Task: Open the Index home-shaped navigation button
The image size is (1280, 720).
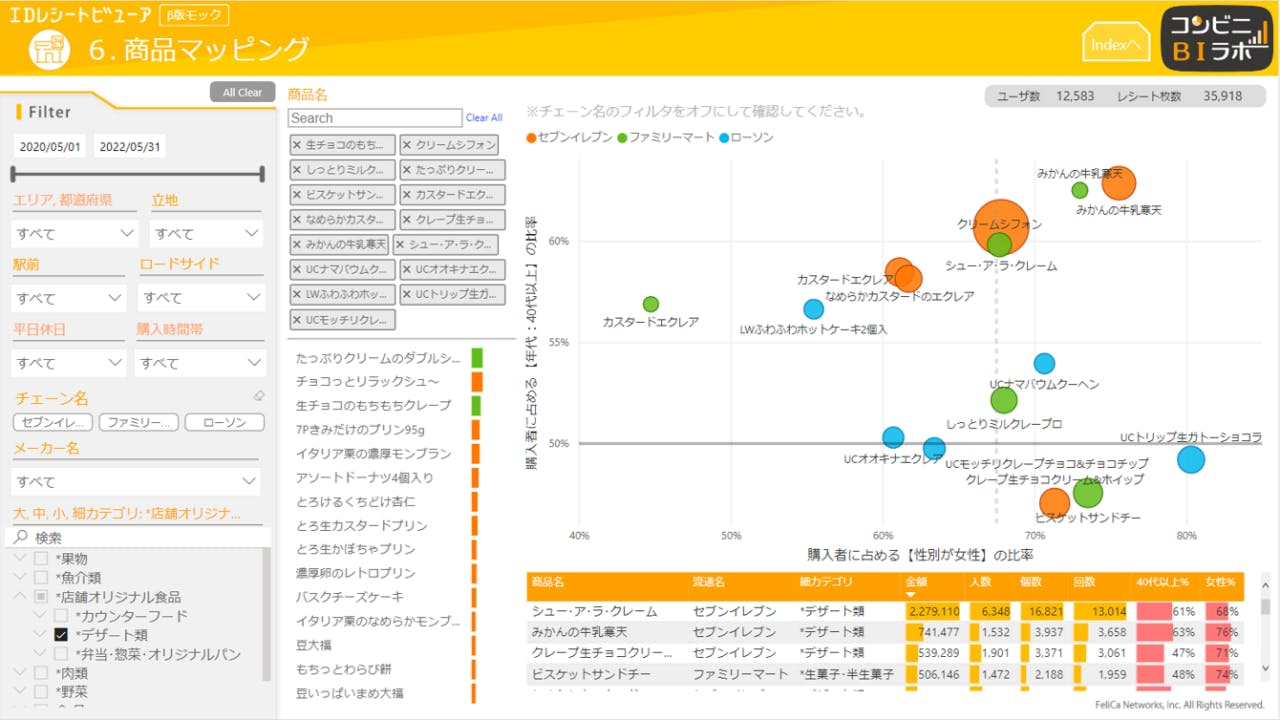Action: point(1115,41)
